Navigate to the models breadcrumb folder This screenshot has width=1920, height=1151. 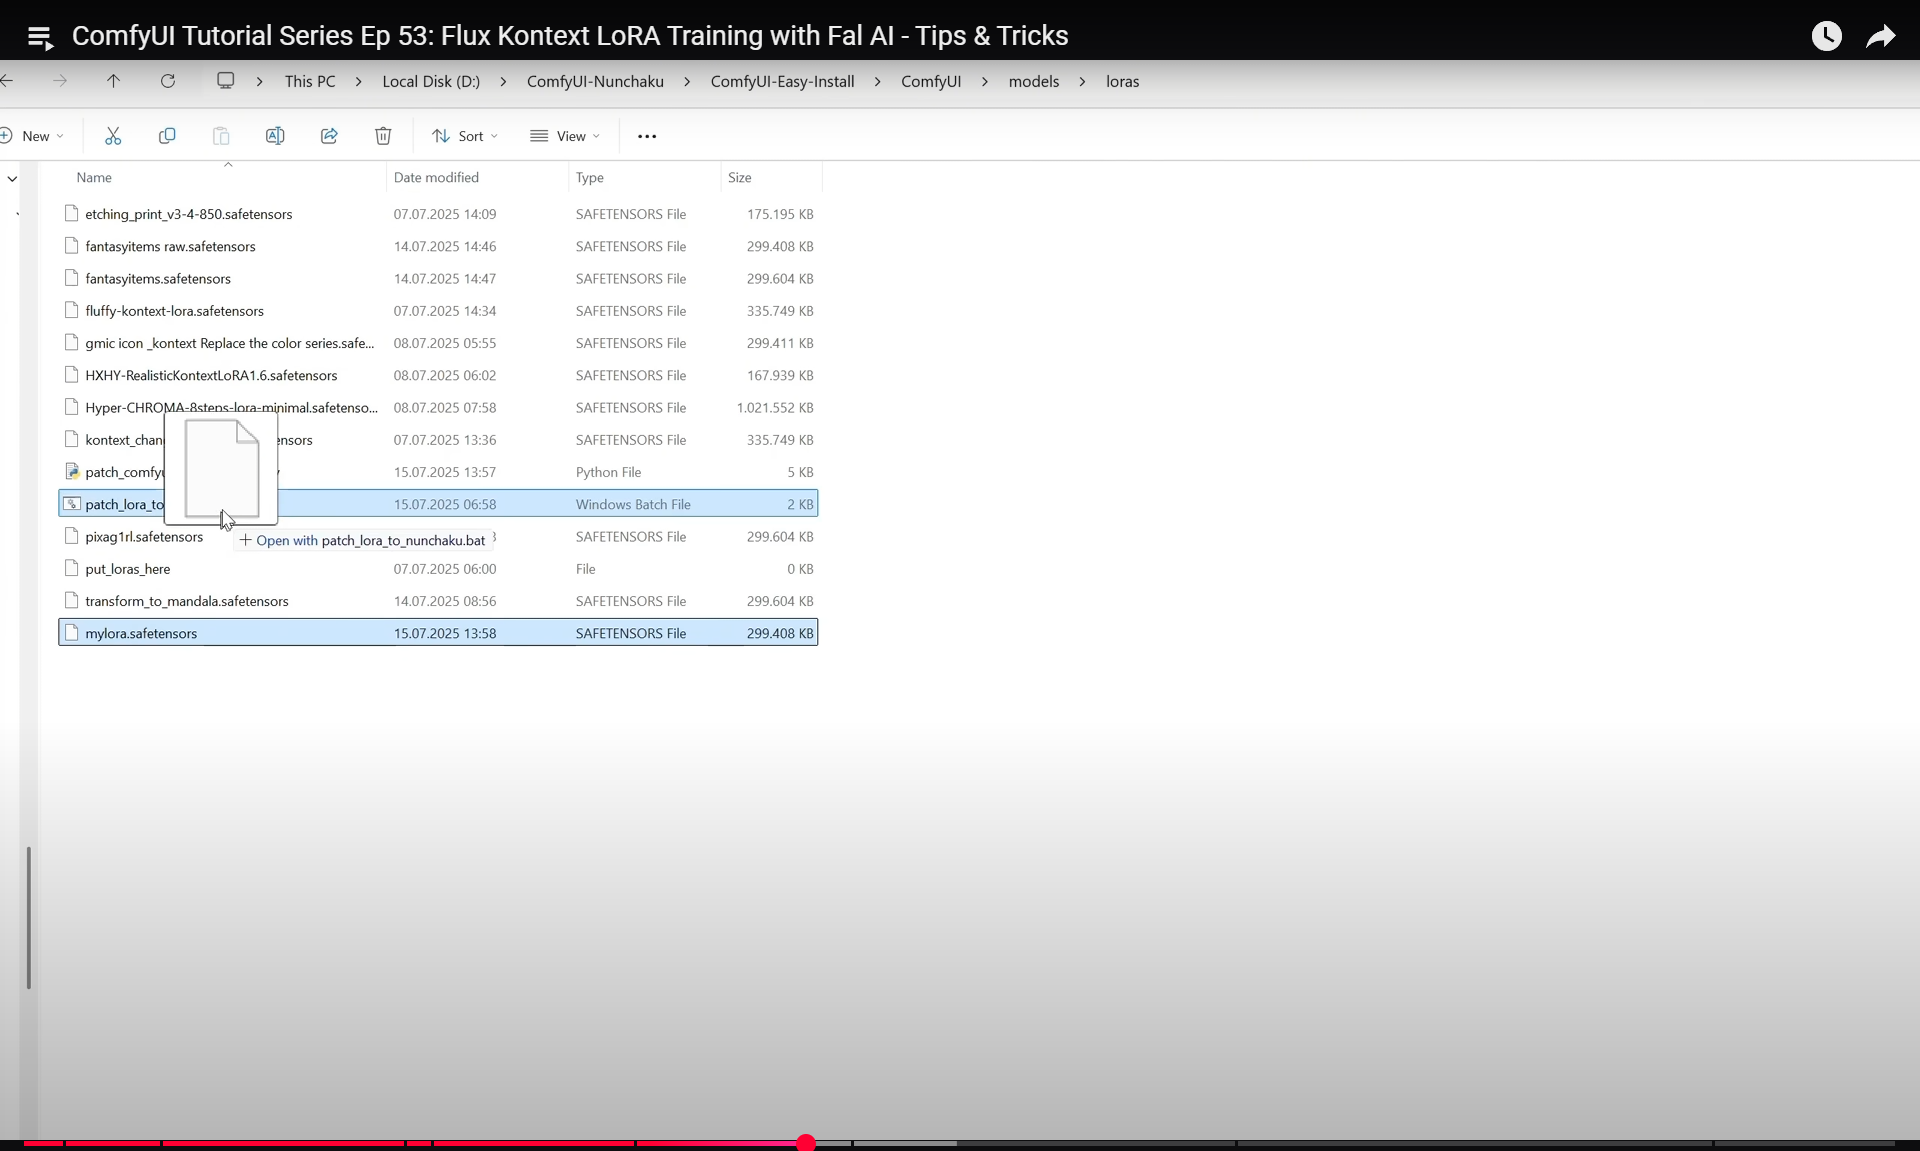[1033, 82]
